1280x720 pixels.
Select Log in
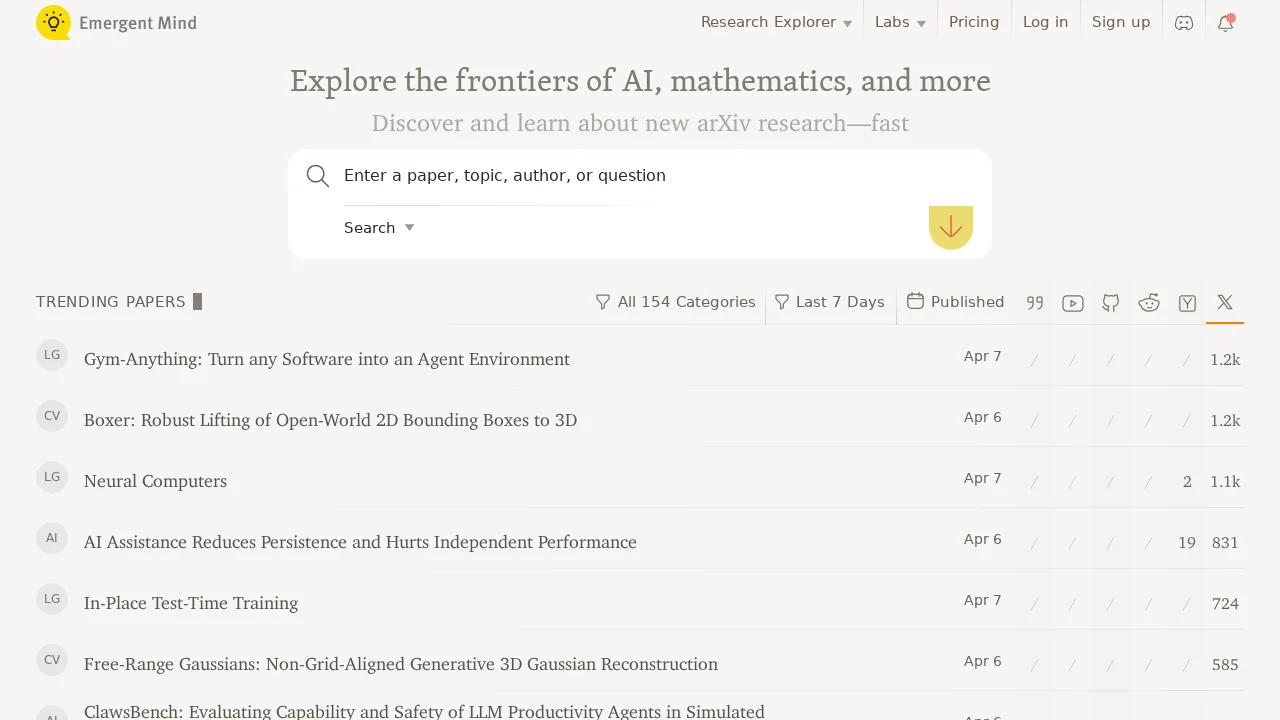(1045, 21)
